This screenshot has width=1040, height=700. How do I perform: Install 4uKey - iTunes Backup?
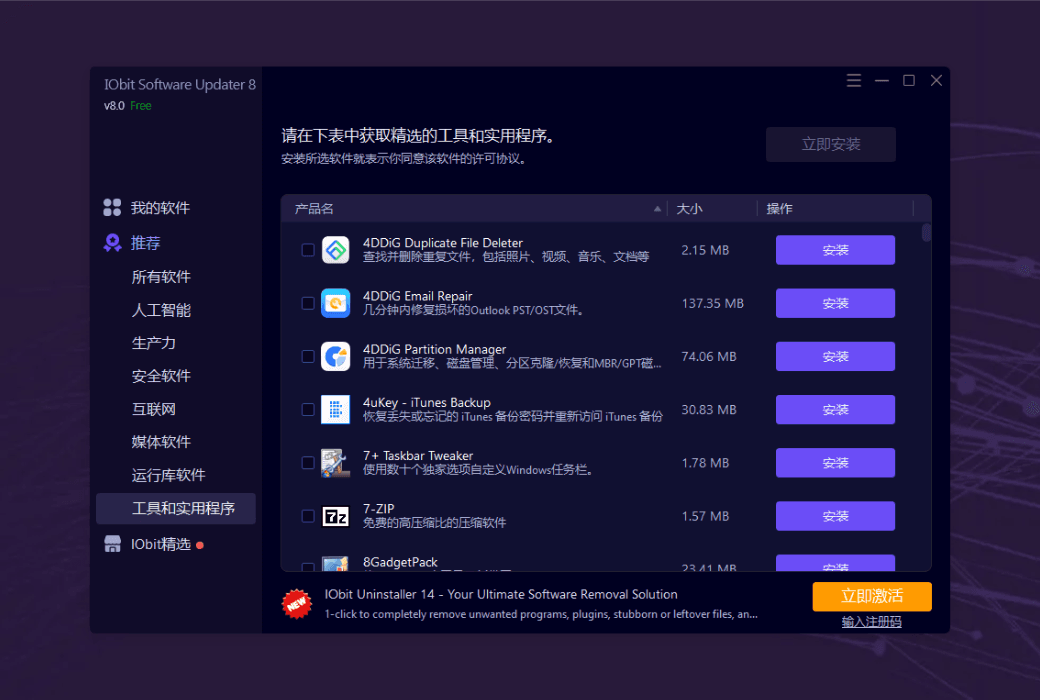pos(835,409)
